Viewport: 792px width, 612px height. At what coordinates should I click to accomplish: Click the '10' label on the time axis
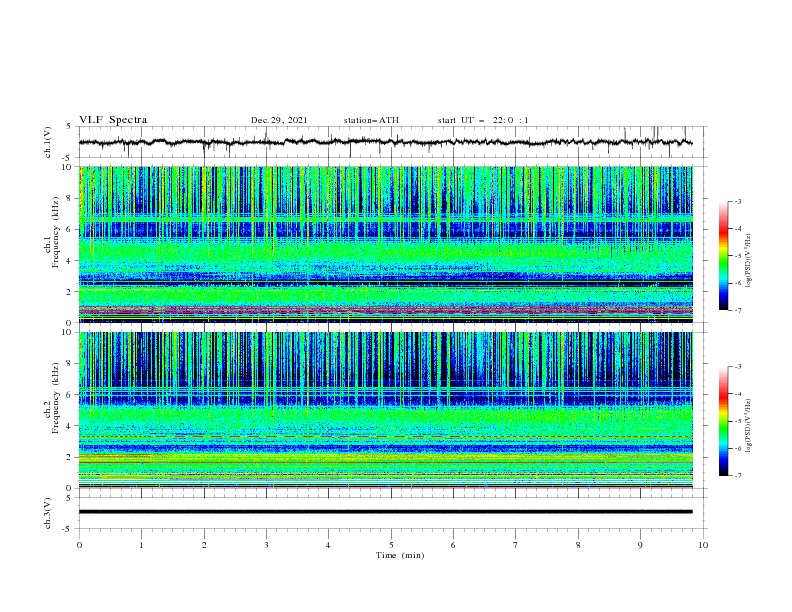point(703,545)
